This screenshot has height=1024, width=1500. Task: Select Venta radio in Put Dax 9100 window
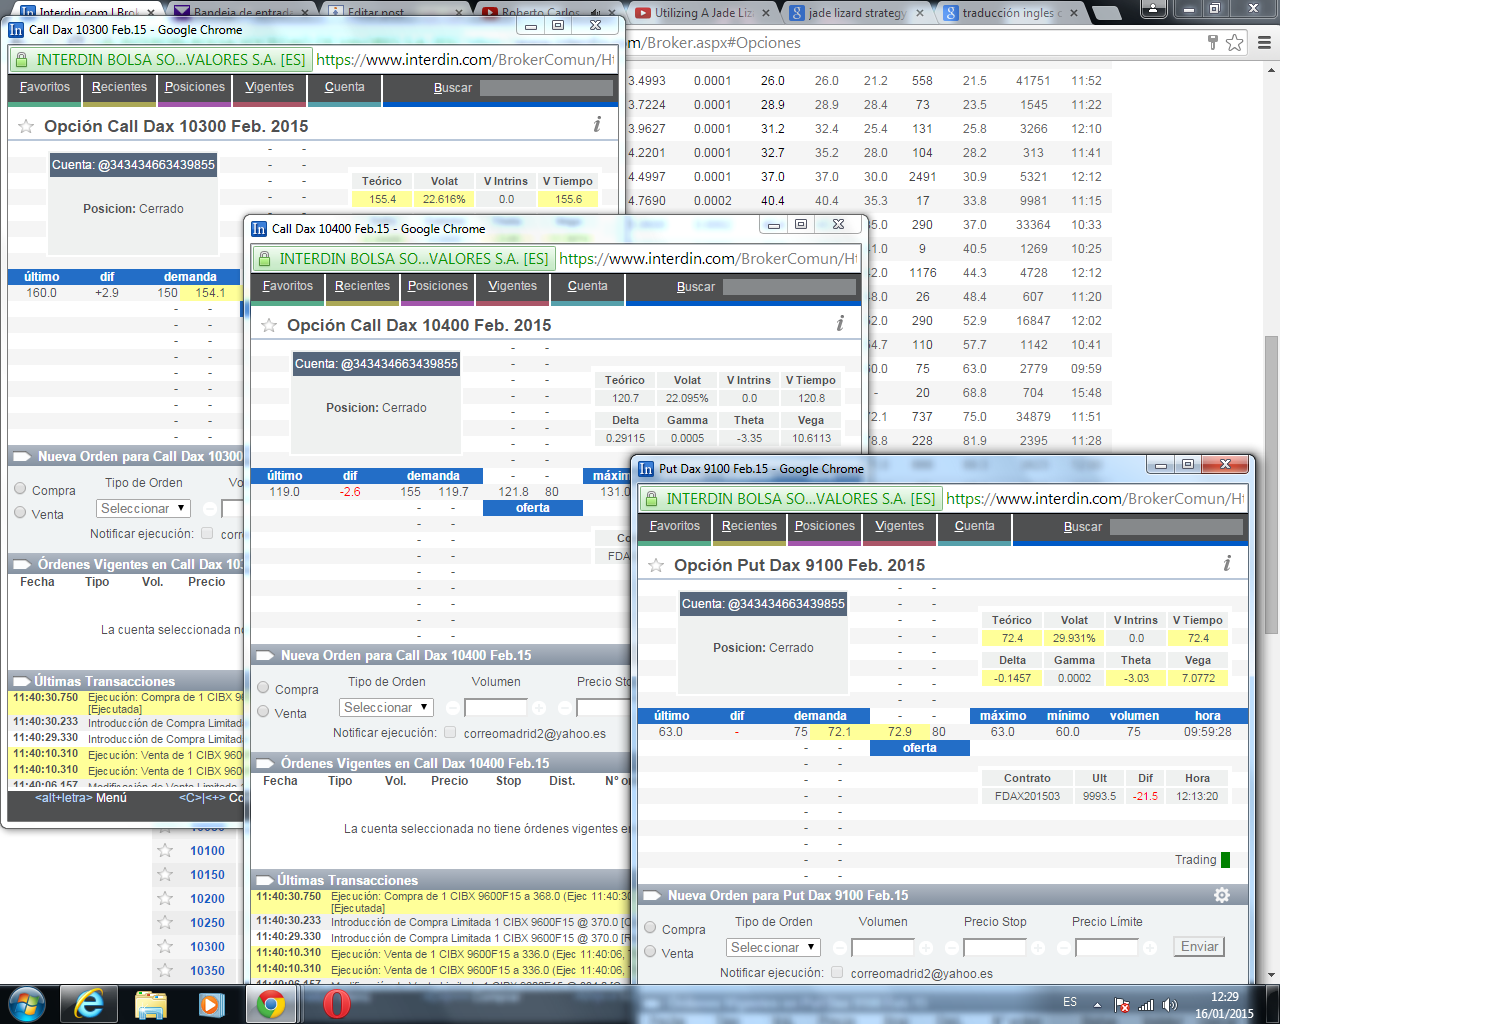[650, 952]
